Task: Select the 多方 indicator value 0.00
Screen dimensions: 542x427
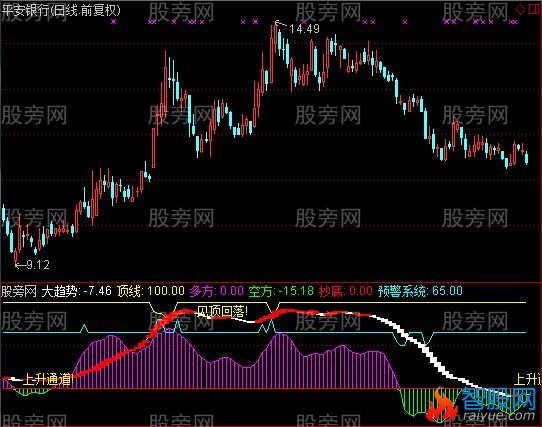Action: 232,291
